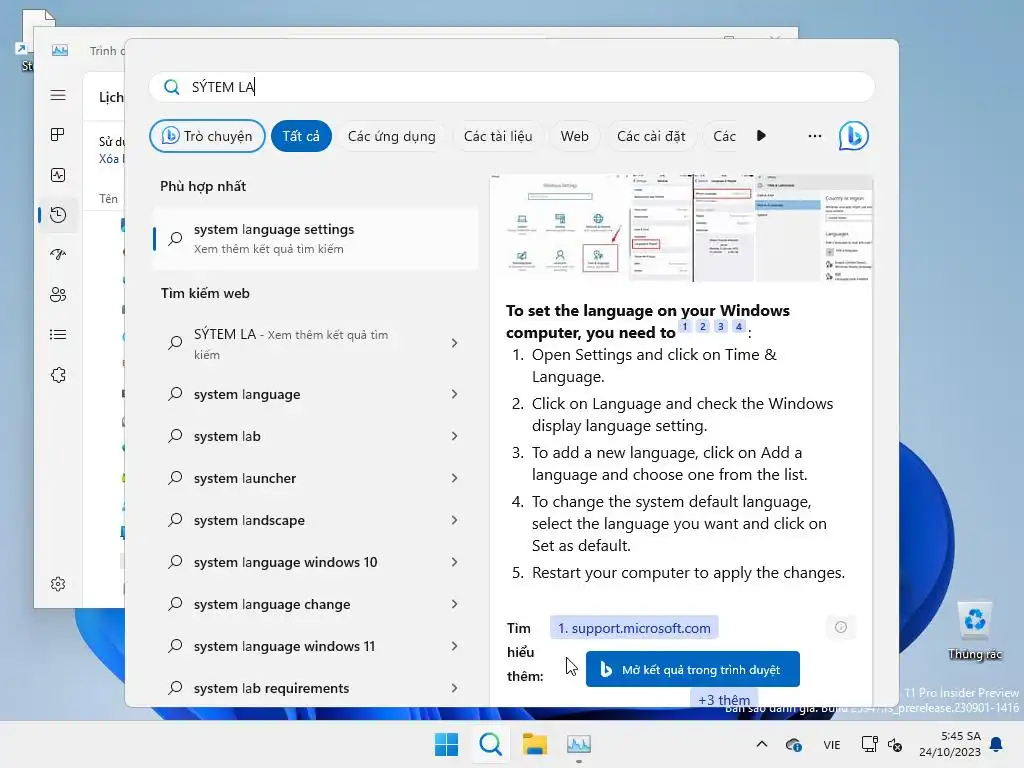Click 'Mở kết quả trong trình duyệt' button
Image resolution: width=1024 pixels, height=768 pixels.
pyautogui.click(x=692, y=669)
